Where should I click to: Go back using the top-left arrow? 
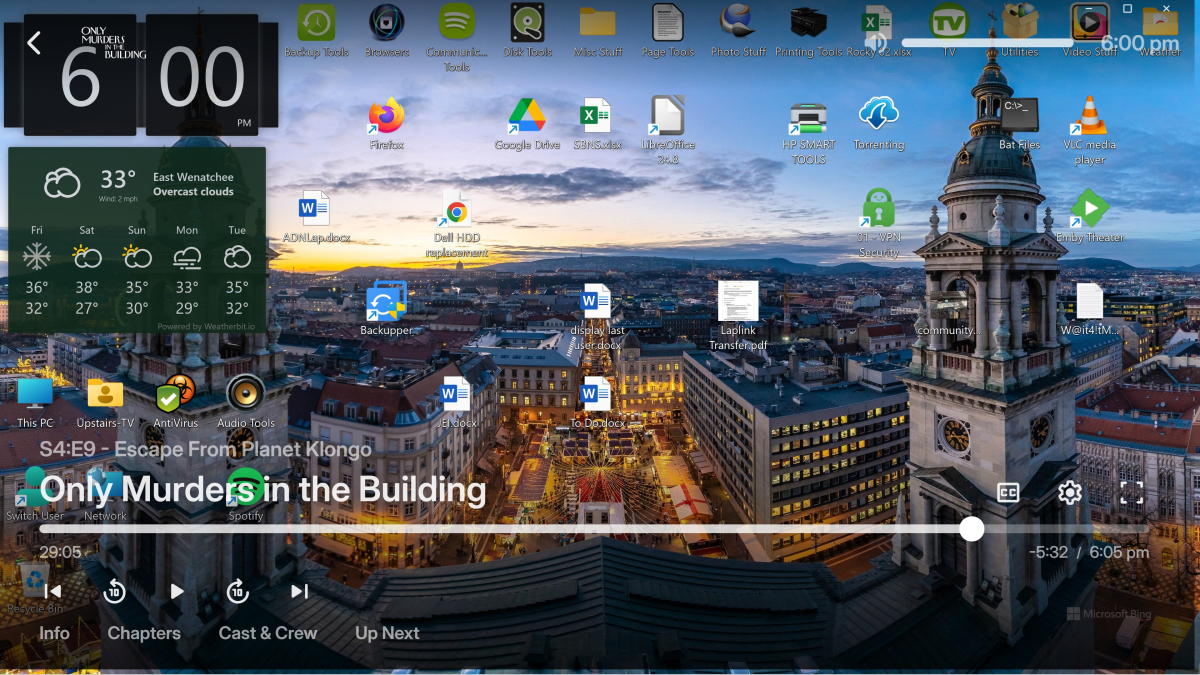[x=34, y=43]
